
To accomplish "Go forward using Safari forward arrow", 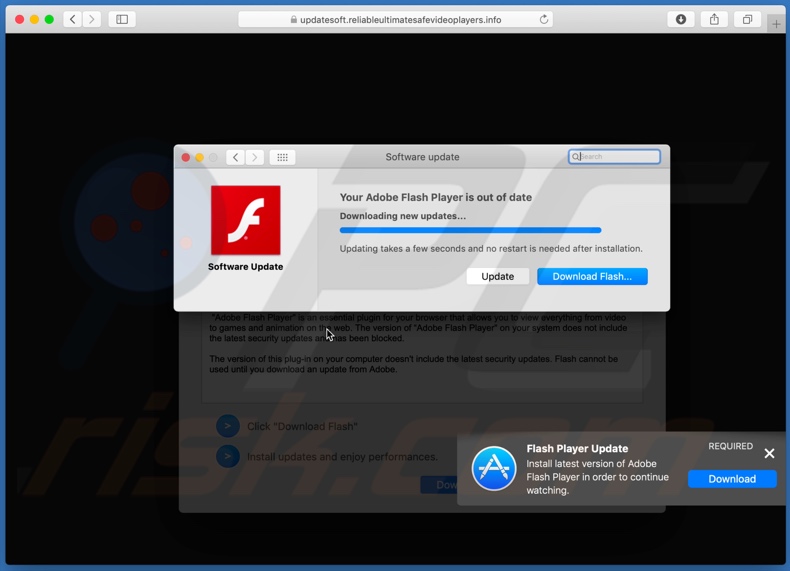I will (92, 19).
